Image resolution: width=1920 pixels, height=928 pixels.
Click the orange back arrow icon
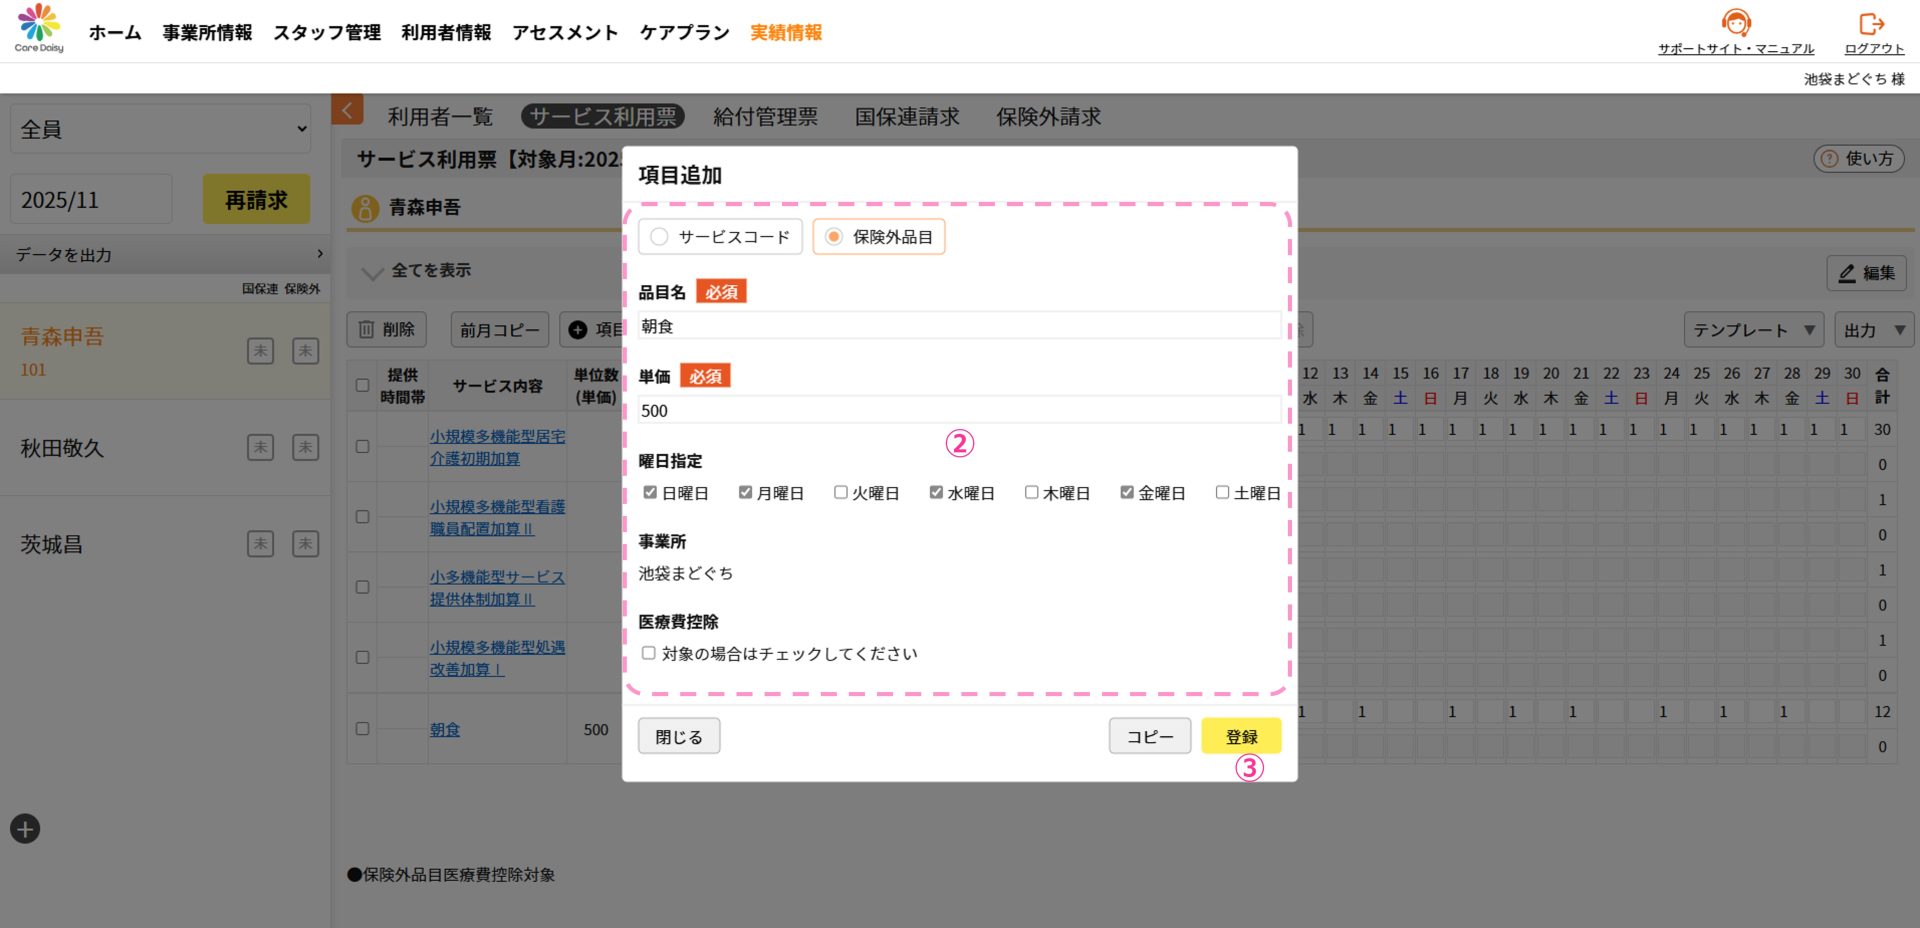(347, 110)
